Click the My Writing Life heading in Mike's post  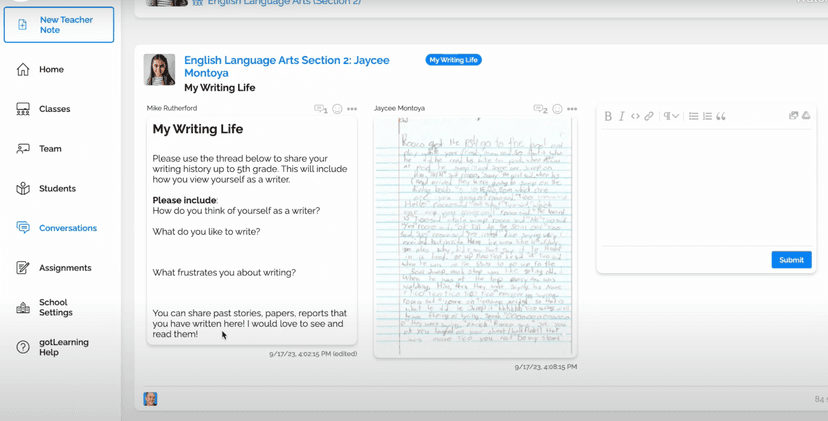pyautogui.click(x=198, y=129)
